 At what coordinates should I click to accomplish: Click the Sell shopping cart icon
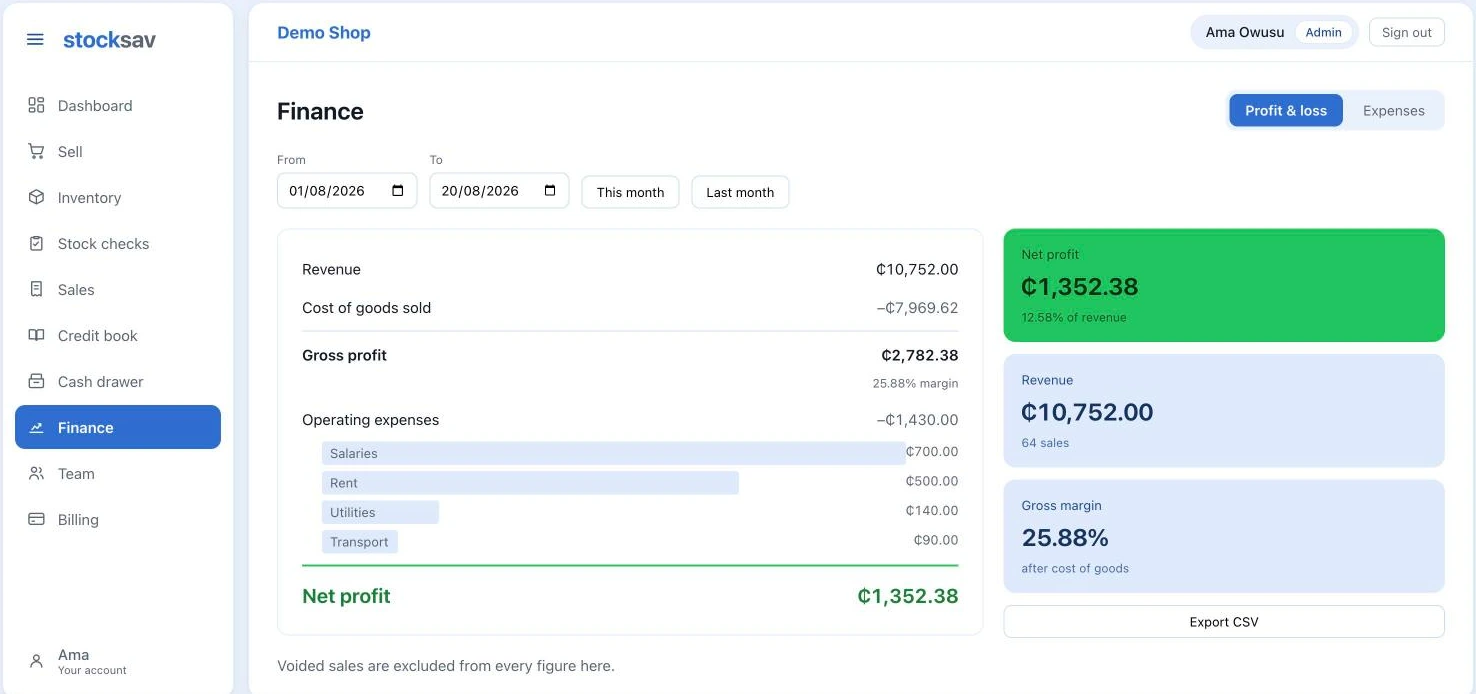(x=36, y=151)
